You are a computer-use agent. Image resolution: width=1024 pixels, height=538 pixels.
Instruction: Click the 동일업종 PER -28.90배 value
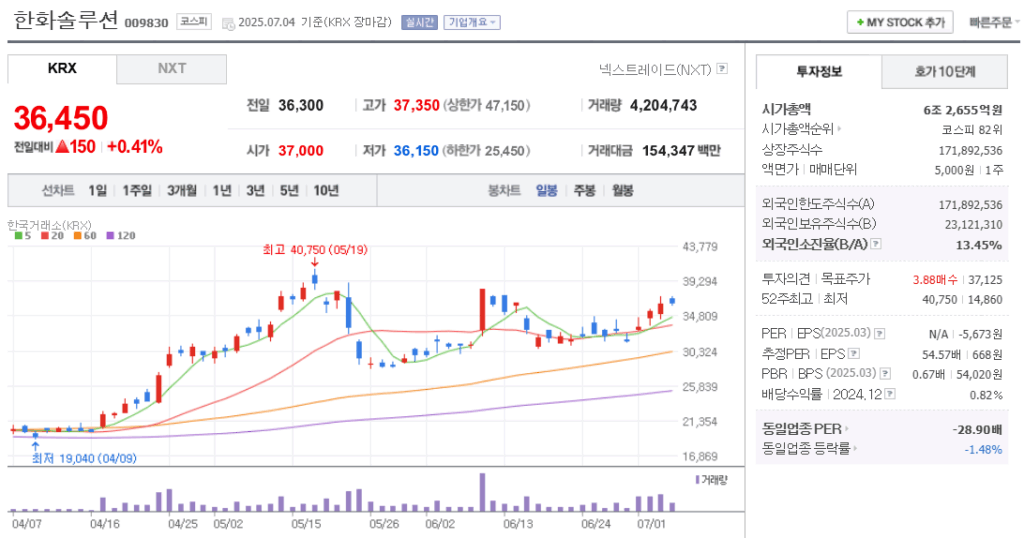pos(977,430)
